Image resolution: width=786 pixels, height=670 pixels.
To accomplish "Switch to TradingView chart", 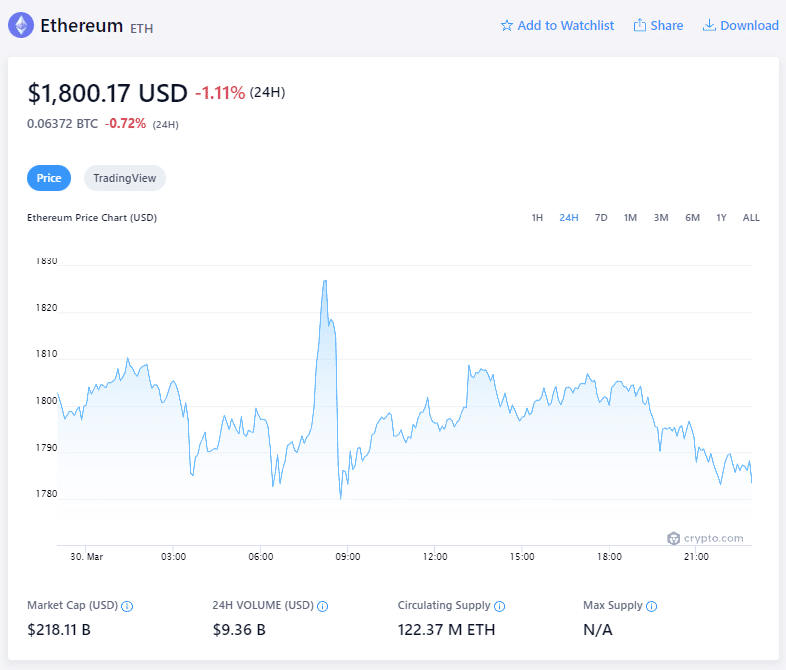I will click(125, 178).
